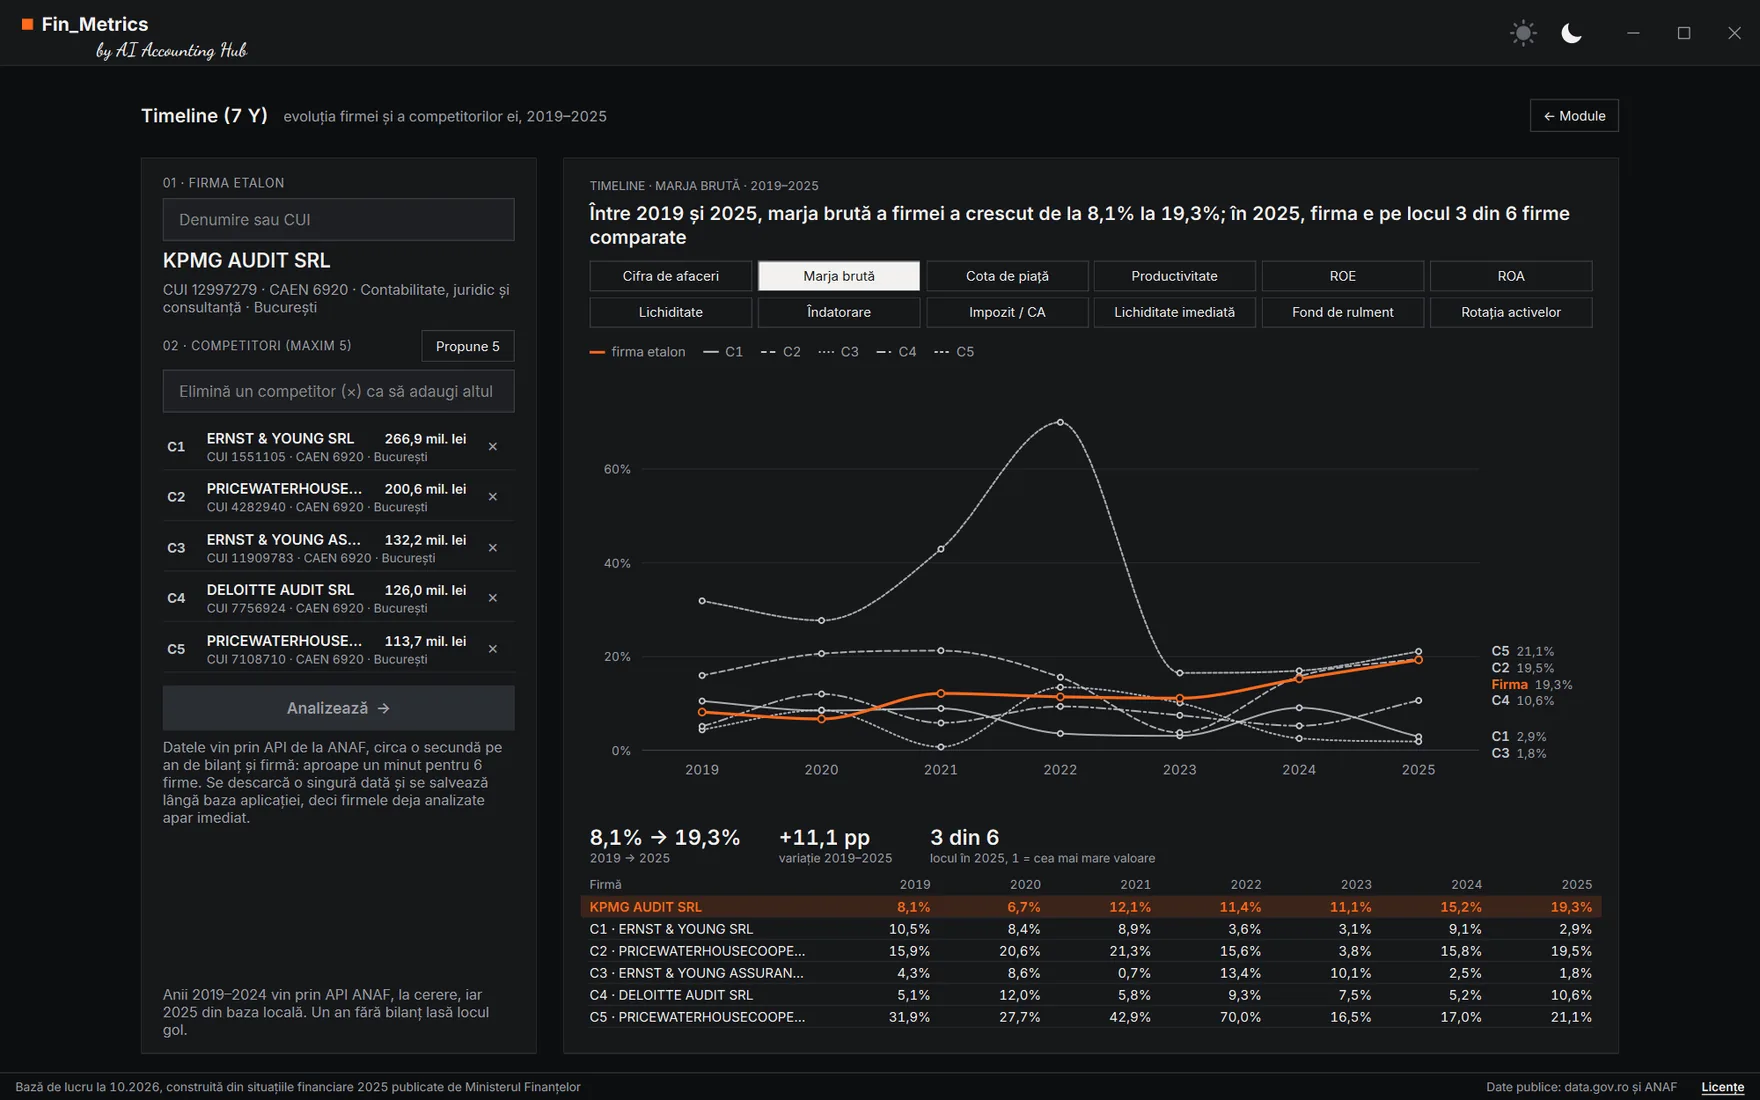1760x1100 pixels.
Task: Click firma etalon's 2025 data point
Action: point(1418,660)
